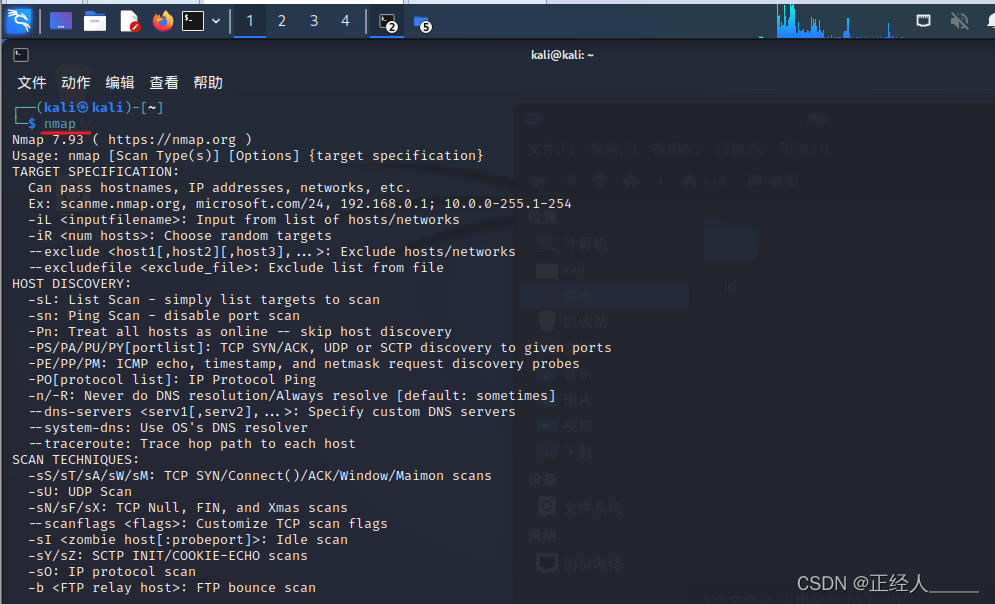The height and width of the screenshot is (604, 995).
Task: Click the TARGET SPECIFICATION: heading line
Action: (x=96, y=171)
